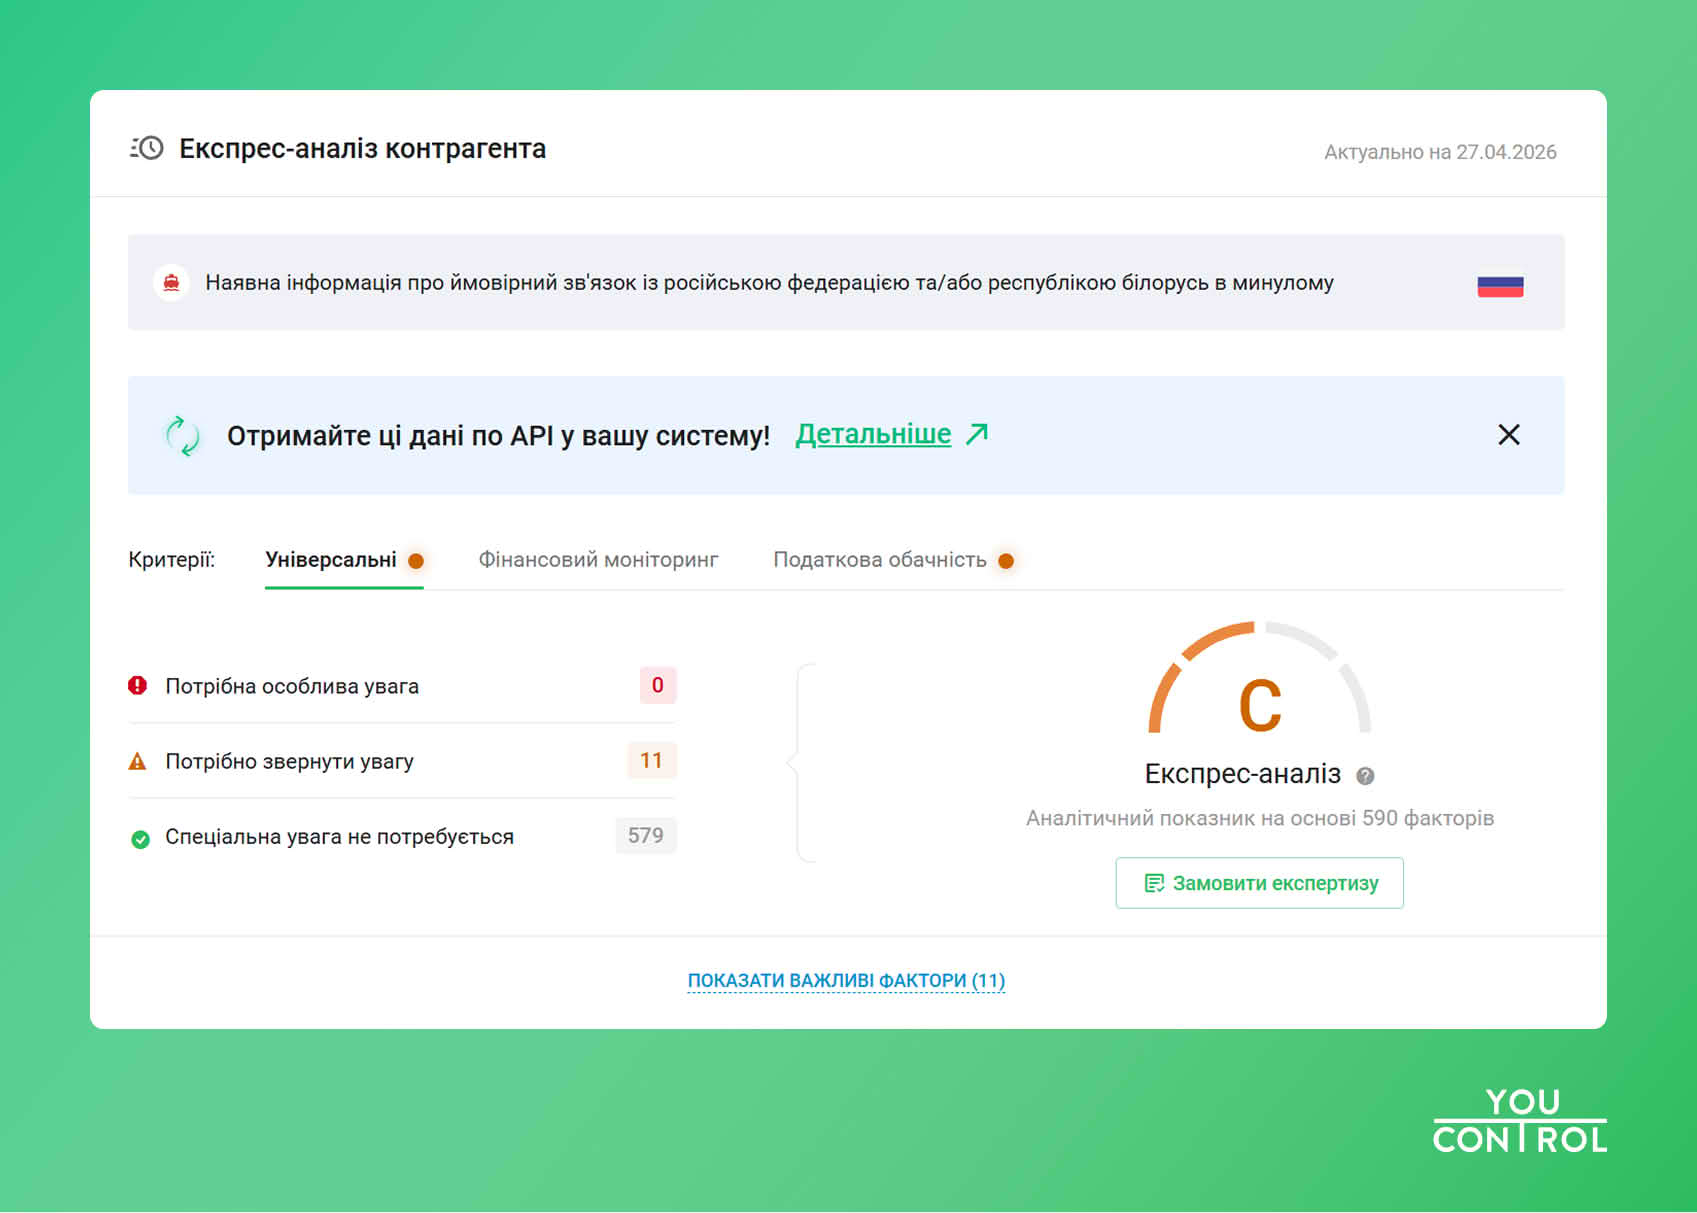The image size is (1697, 1213).
Task: Click the API sync arrows icon
Action: pos(182,435)
